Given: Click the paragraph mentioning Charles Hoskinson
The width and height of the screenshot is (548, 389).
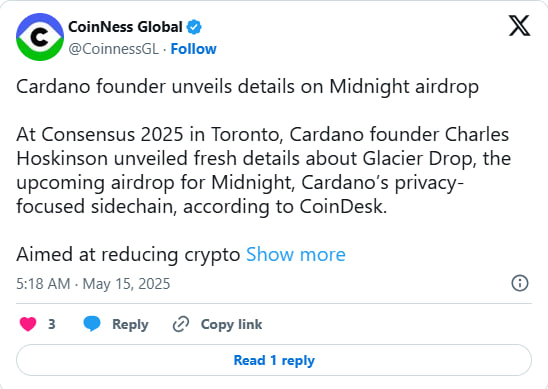Looking at the screenshot, I should 264,170.
